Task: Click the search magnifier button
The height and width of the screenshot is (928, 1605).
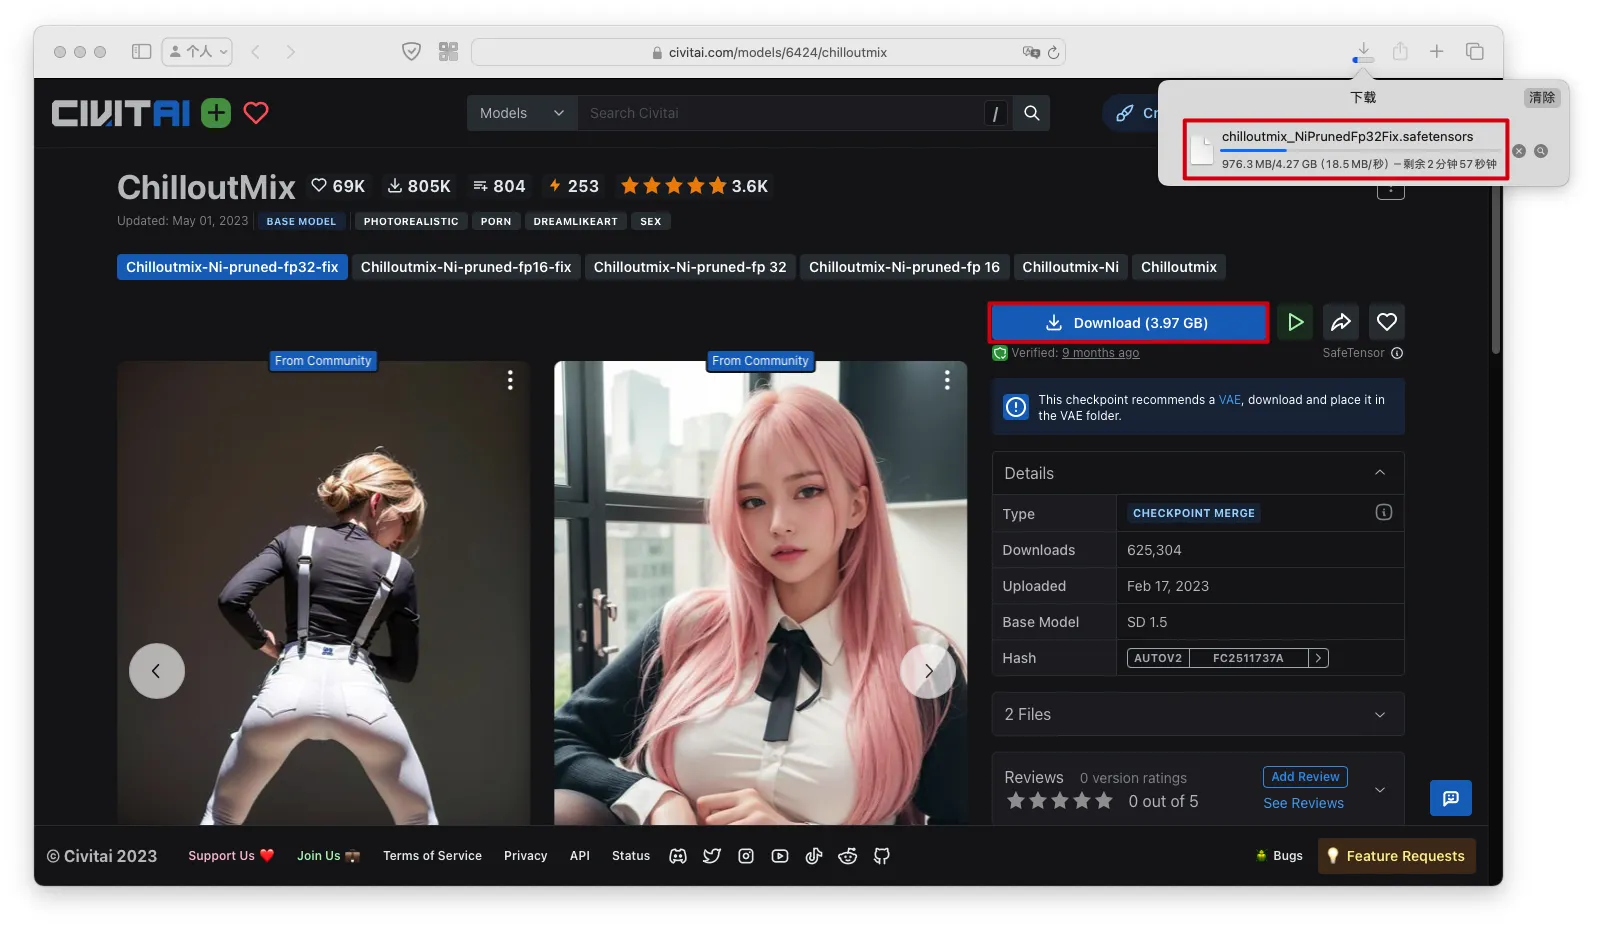Action: click(1032, 113)
